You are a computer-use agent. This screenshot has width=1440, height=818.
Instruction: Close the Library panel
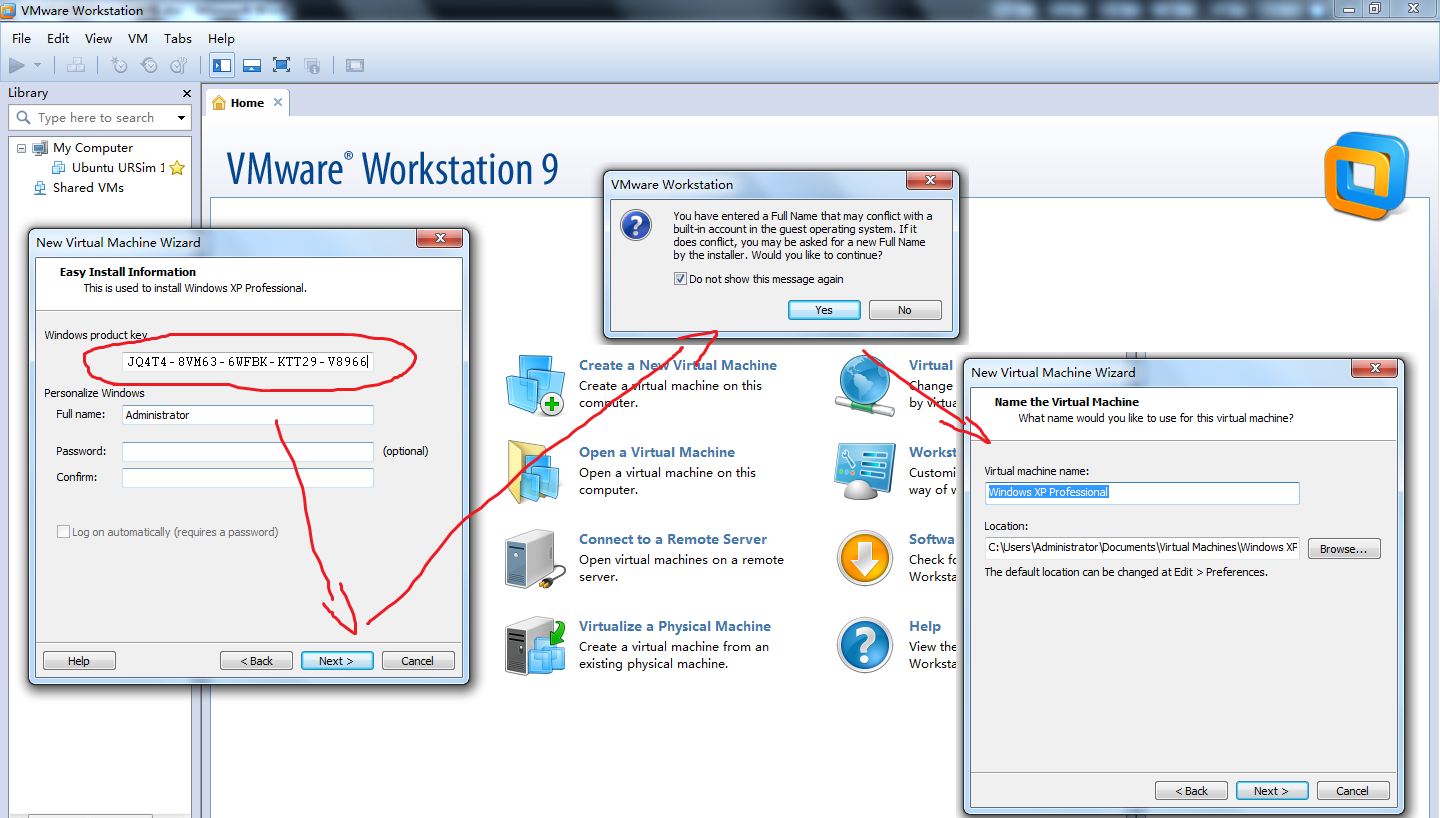[186, 93]
